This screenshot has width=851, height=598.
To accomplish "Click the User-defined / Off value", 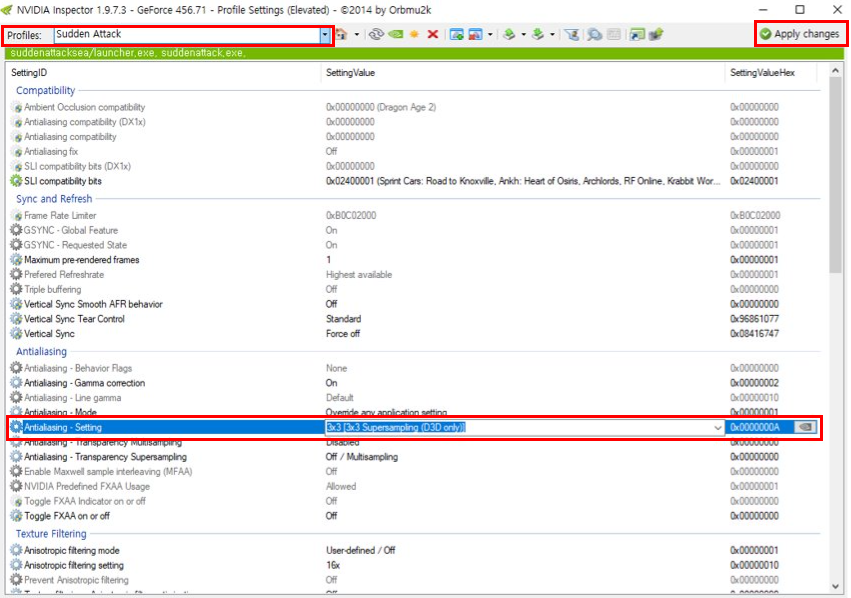I will coord(360,550).
